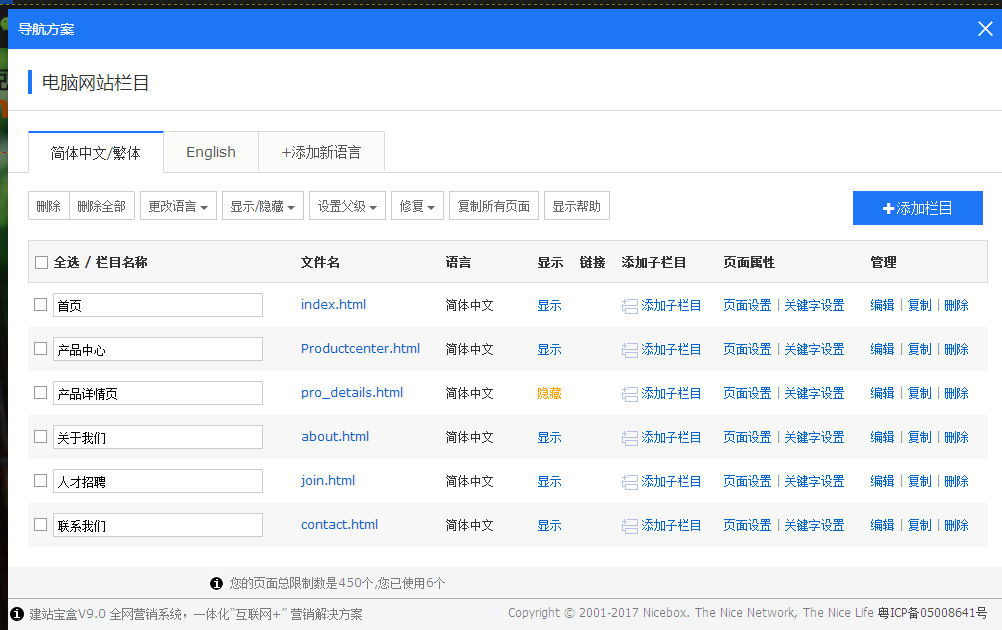Screen dimensions: 1002x630
Task: Click the add sub-column icon for 人才招聘 row
Action: click(x=629, y=482)
